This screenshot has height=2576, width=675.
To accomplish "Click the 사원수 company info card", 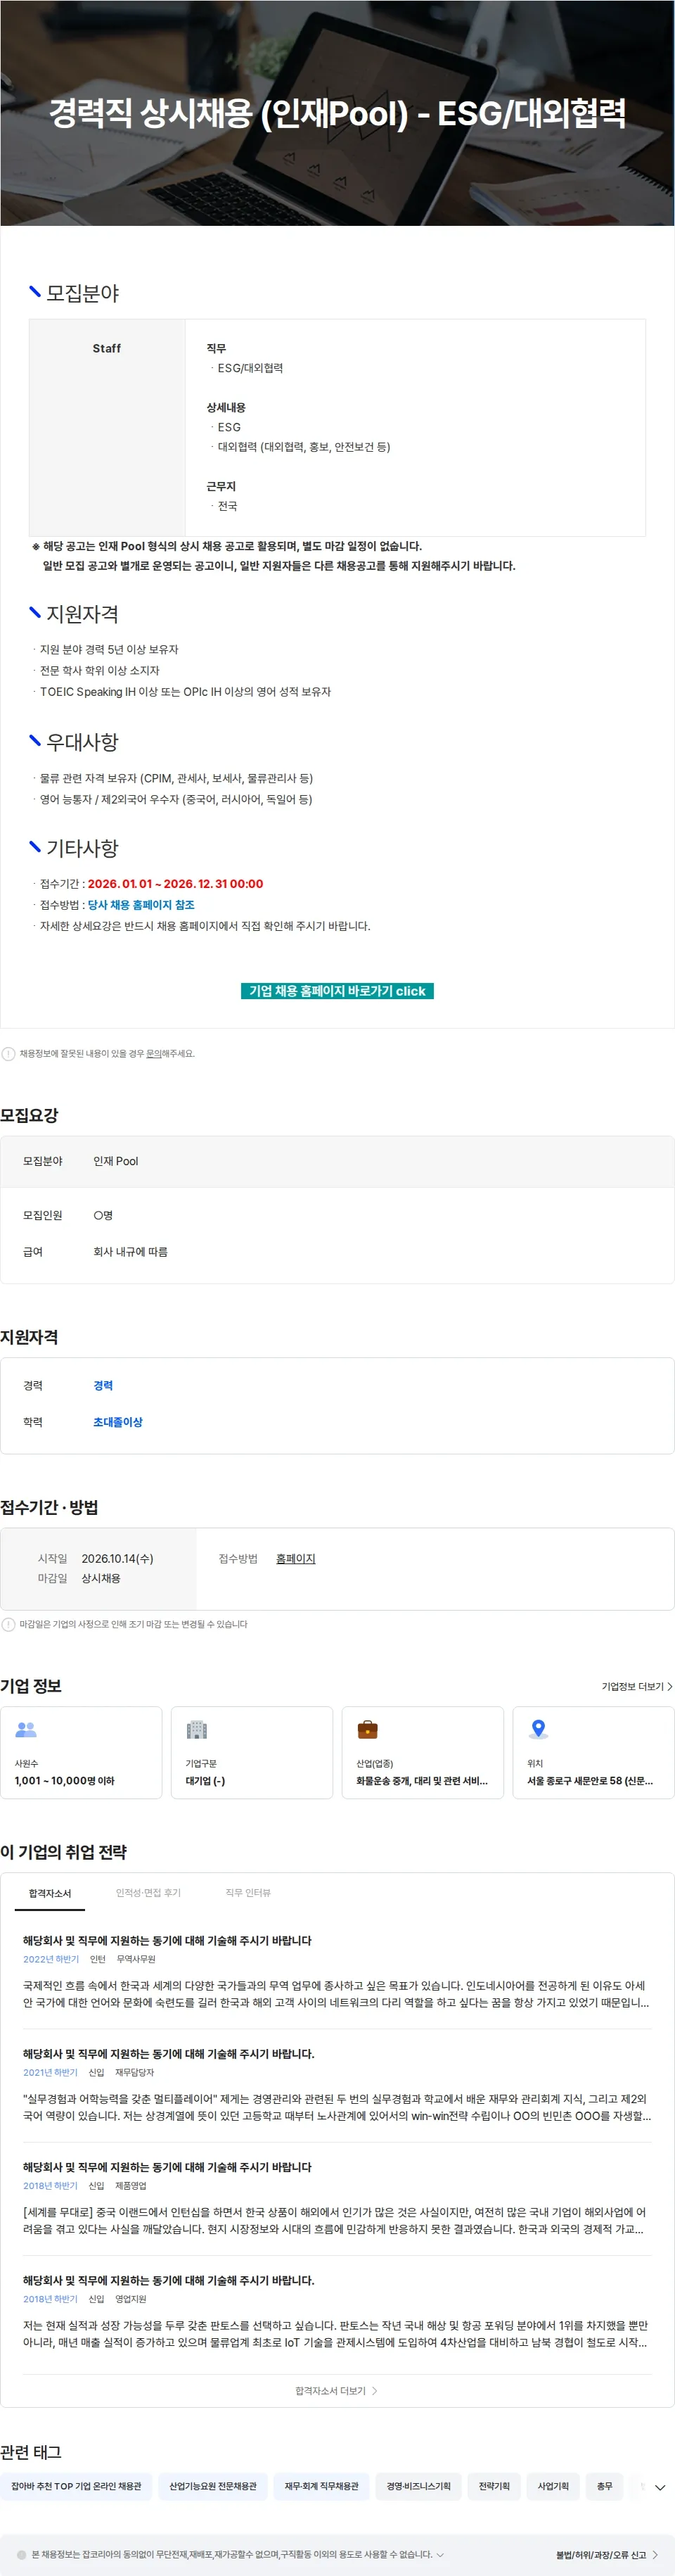I will (x=81, y=1752).
